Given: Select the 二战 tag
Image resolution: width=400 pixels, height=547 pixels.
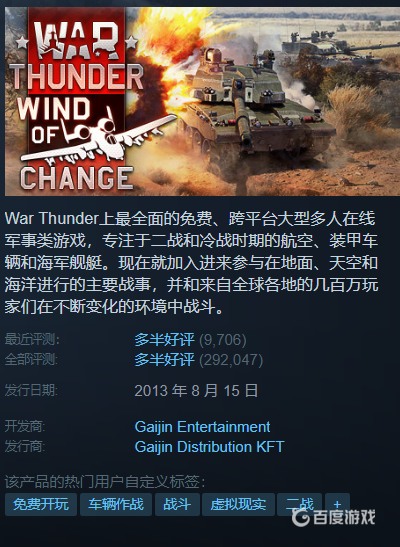Looking at the screenshot, I should coord(299,504).
